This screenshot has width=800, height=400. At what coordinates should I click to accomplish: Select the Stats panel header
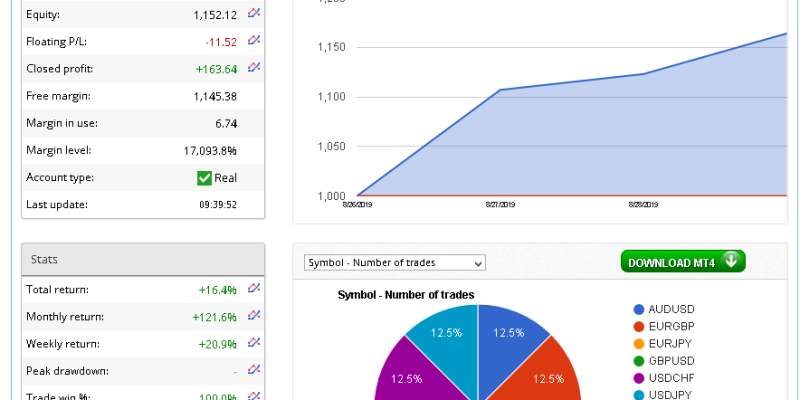(x=143, y=260)
